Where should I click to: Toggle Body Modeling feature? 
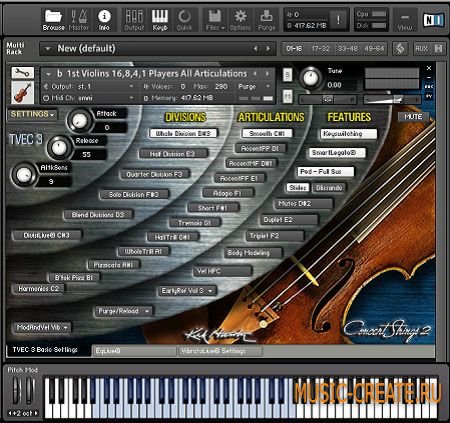[x=253, y=253]
